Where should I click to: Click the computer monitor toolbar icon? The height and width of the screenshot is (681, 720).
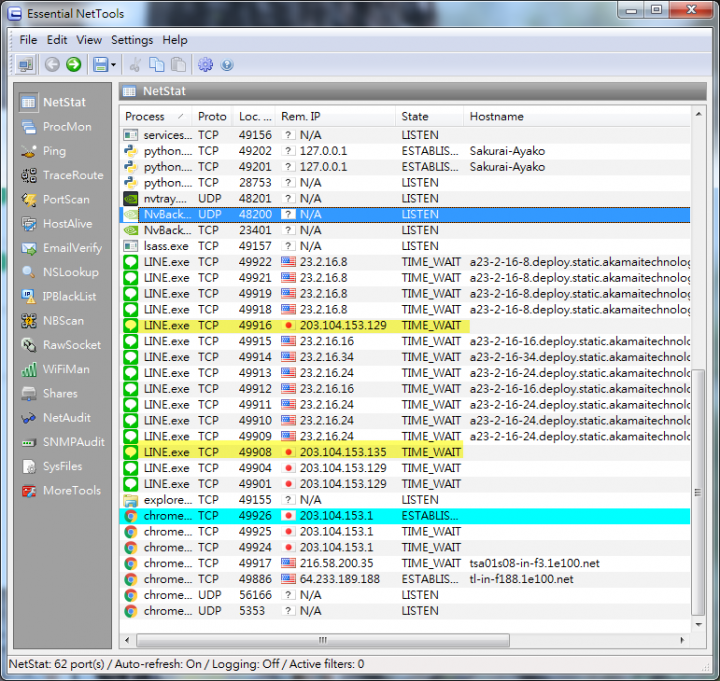tap(26, 65)
